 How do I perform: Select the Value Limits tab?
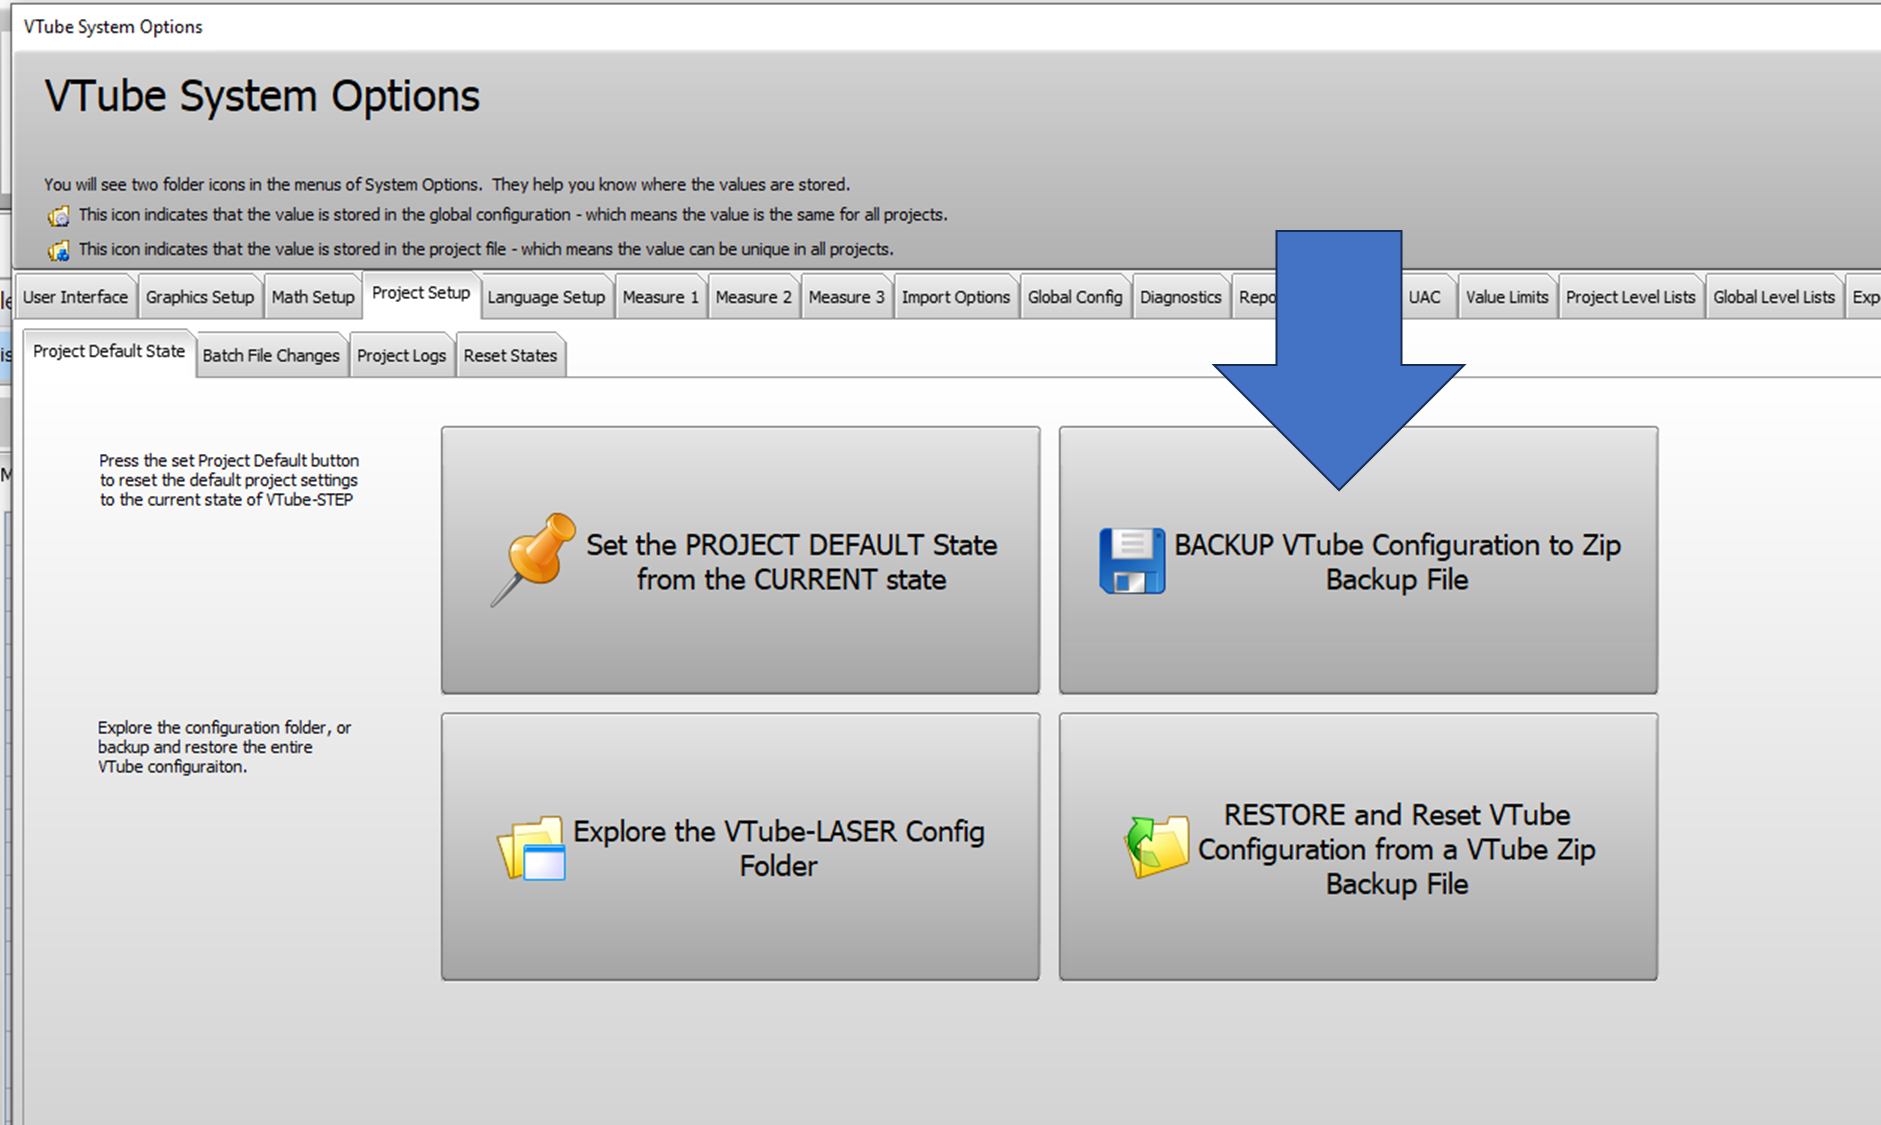1507,297
